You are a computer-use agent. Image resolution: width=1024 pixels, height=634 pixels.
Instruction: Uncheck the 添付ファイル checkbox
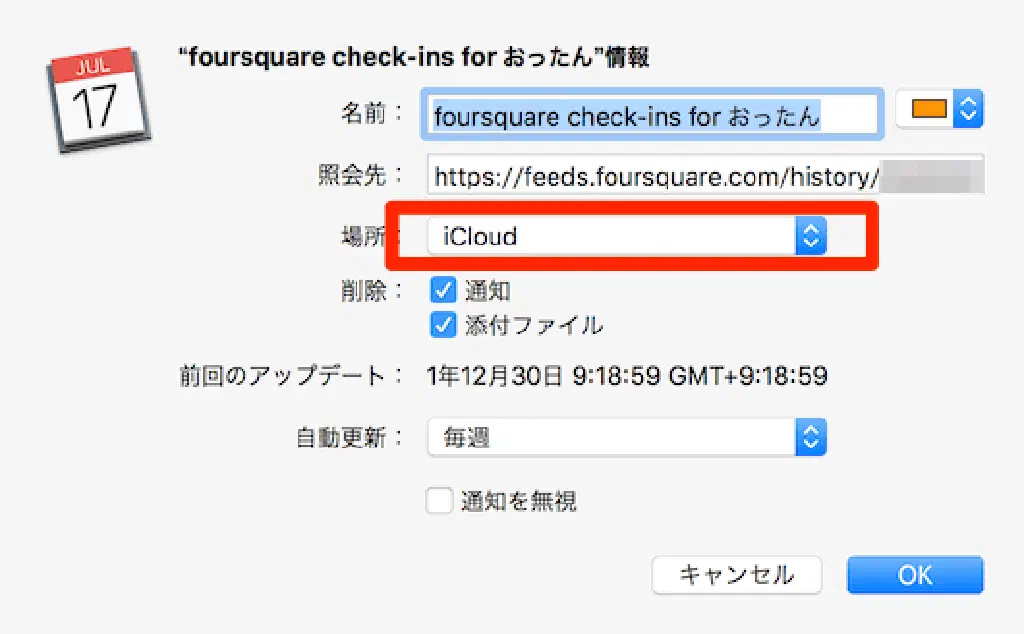coord(443,325)
